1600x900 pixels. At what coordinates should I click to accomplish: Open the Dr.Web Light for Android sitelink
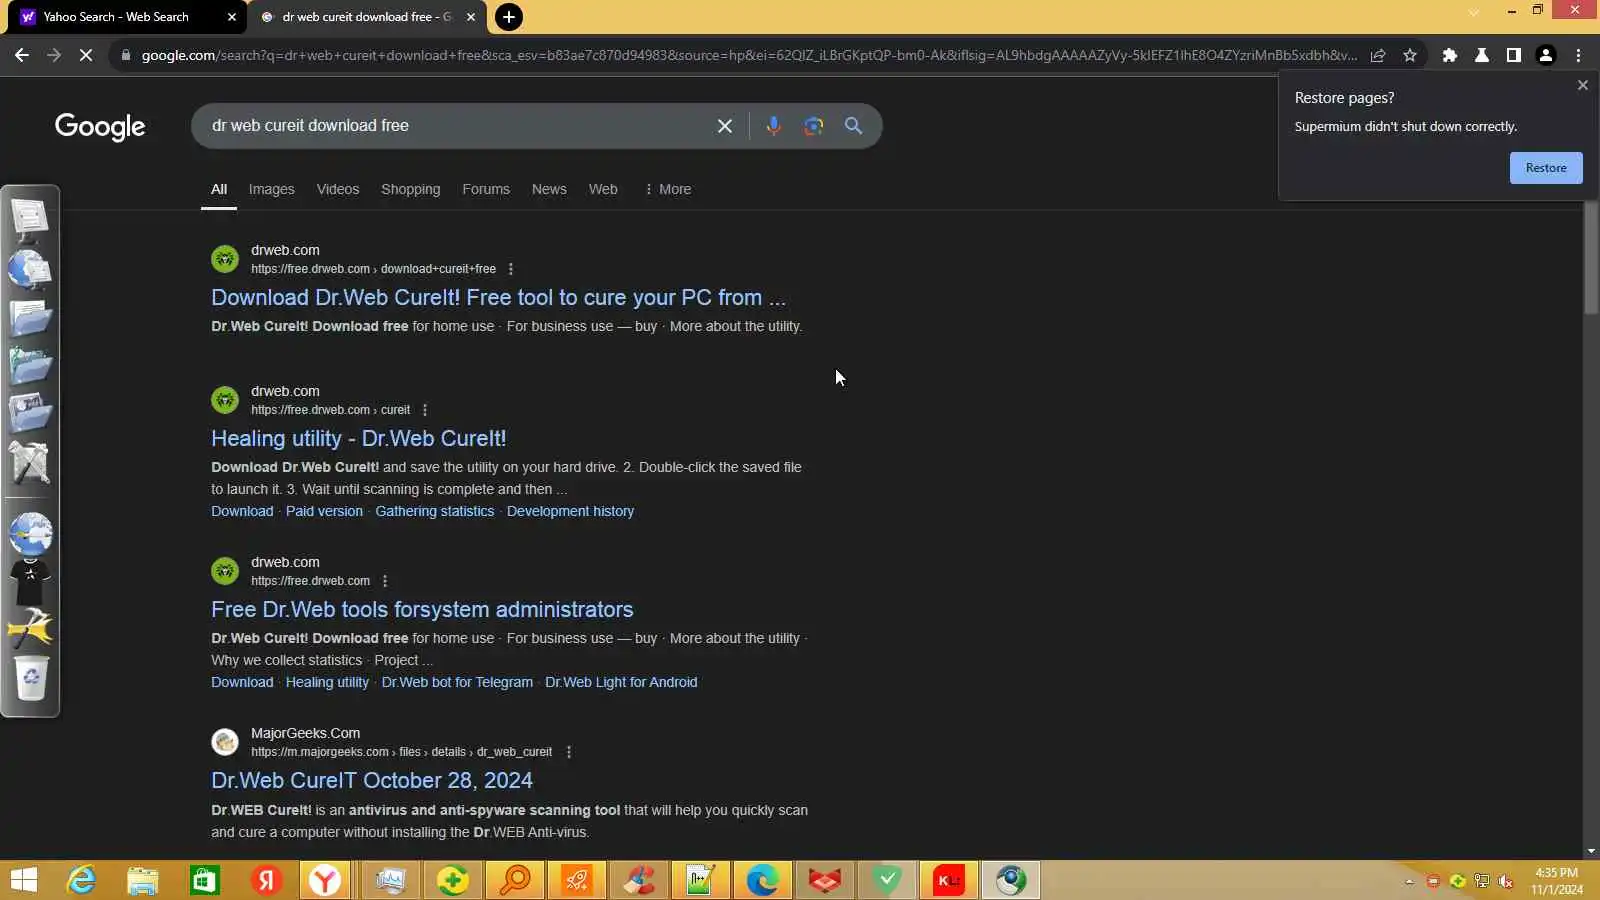click(621, 682)
